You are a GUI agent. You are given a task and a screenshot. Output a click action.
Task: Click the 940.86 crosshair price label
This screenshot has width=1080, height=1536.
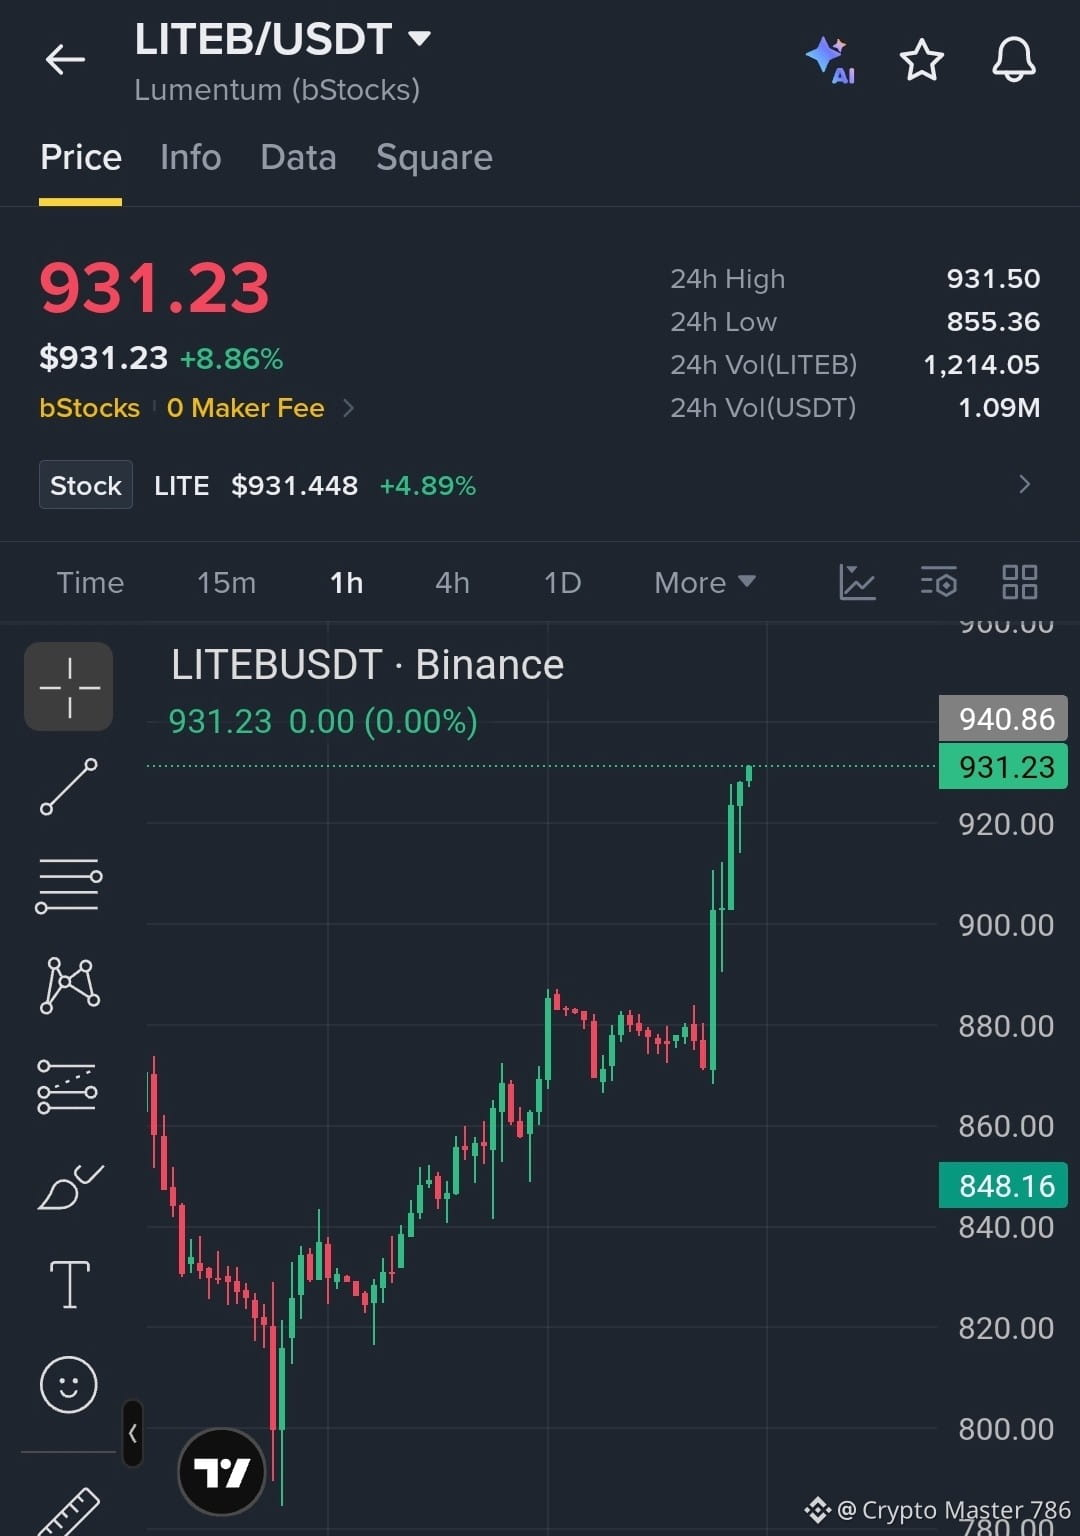(1004, 719)
